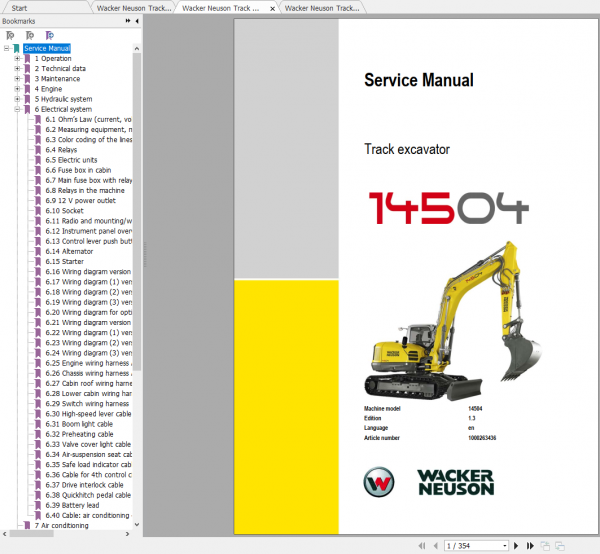Screen dimensions: 600x554
Task: Open bookmark 6.14 Alternator
Action: pos(69,251)
